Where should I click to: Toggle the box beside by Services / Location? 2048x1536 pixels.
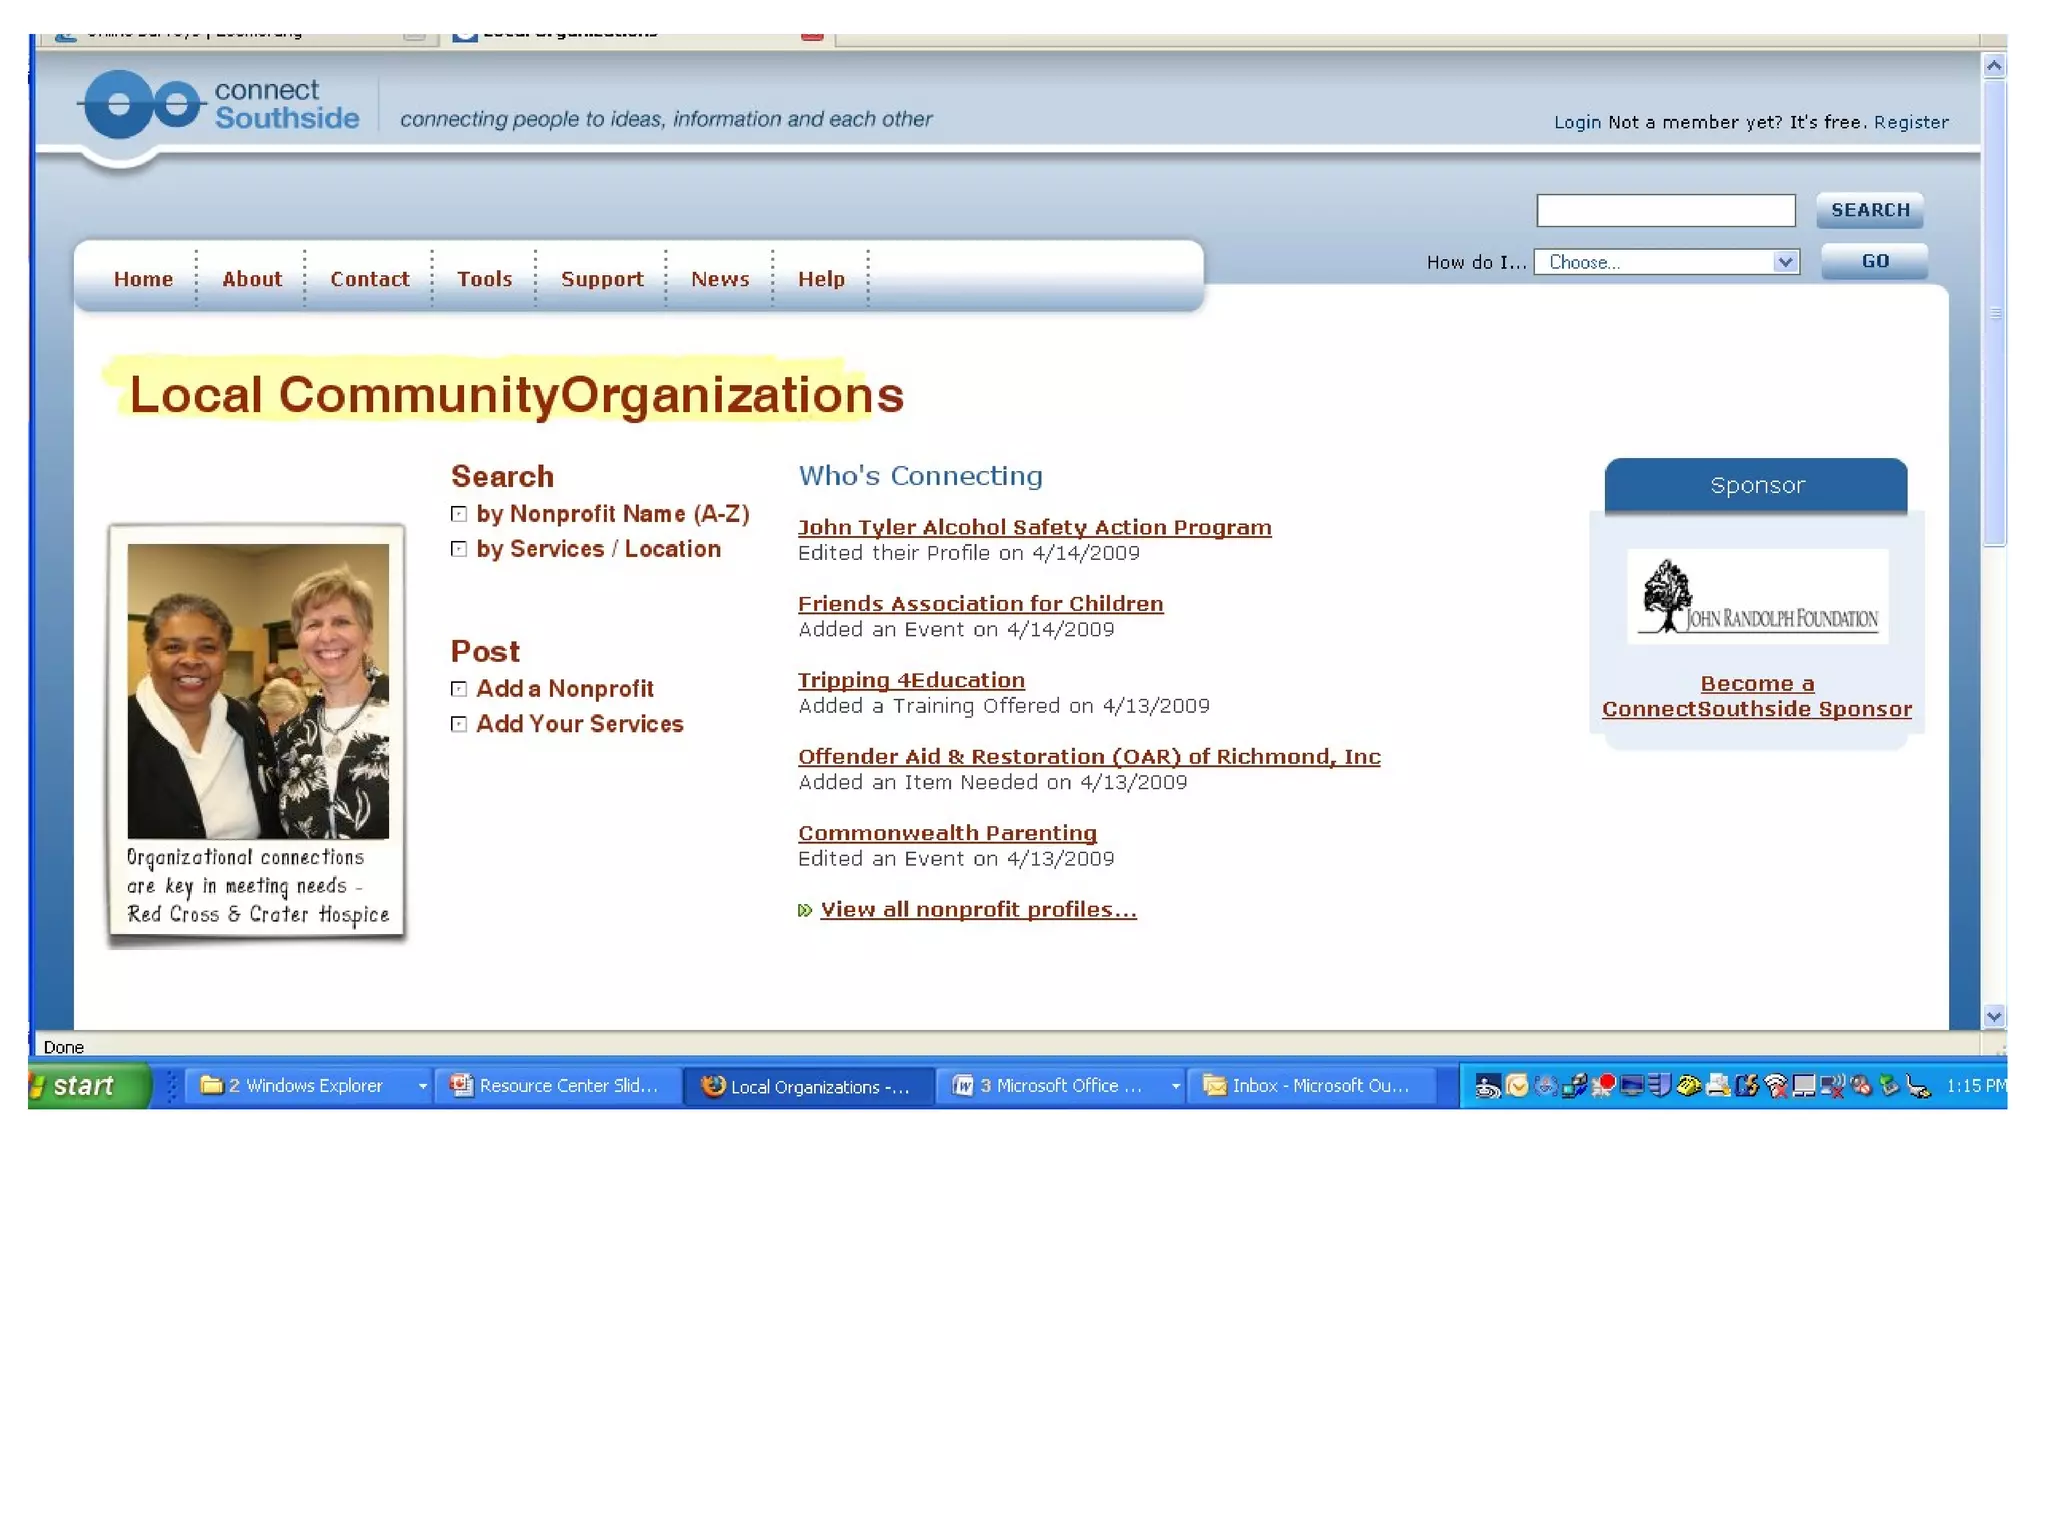point(459,549)
